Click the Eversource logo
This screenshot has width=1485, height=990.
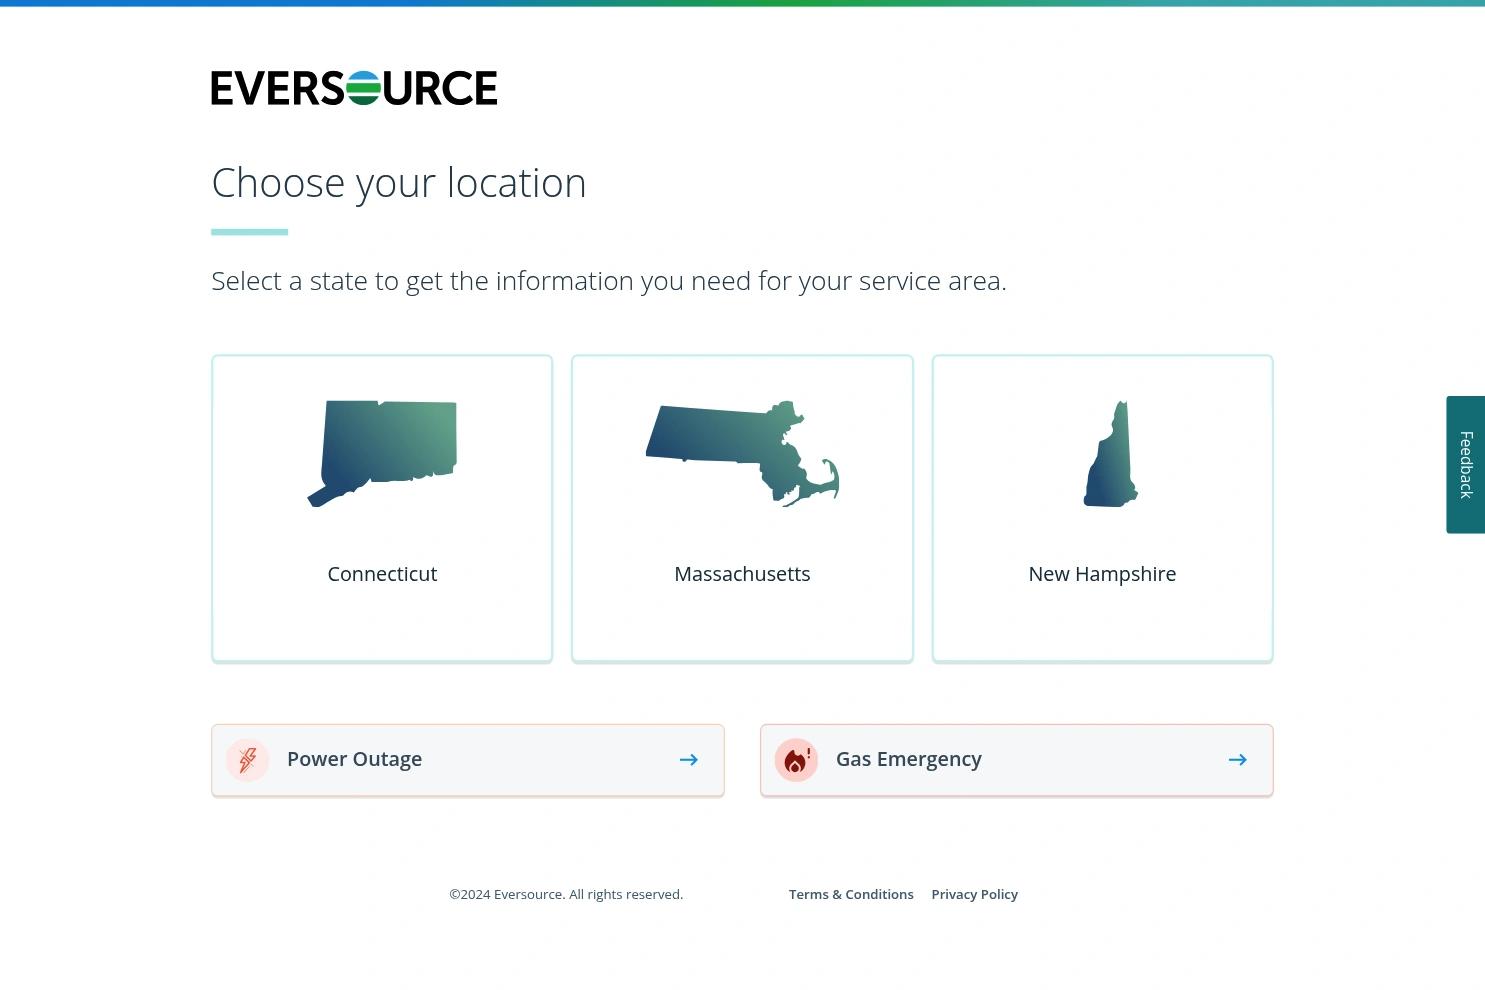click(354, 88)
